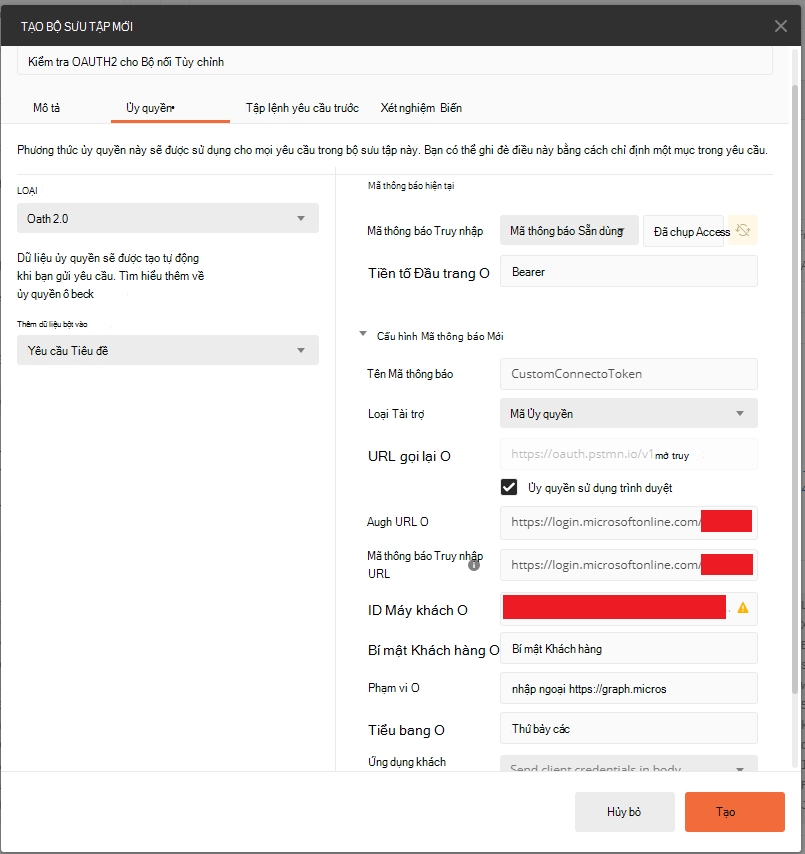The width and height of the screenshot is (805, 854).
Task: Open the Mã thông báo Sẵn dùng dropdown
Action: pos(569,230)
